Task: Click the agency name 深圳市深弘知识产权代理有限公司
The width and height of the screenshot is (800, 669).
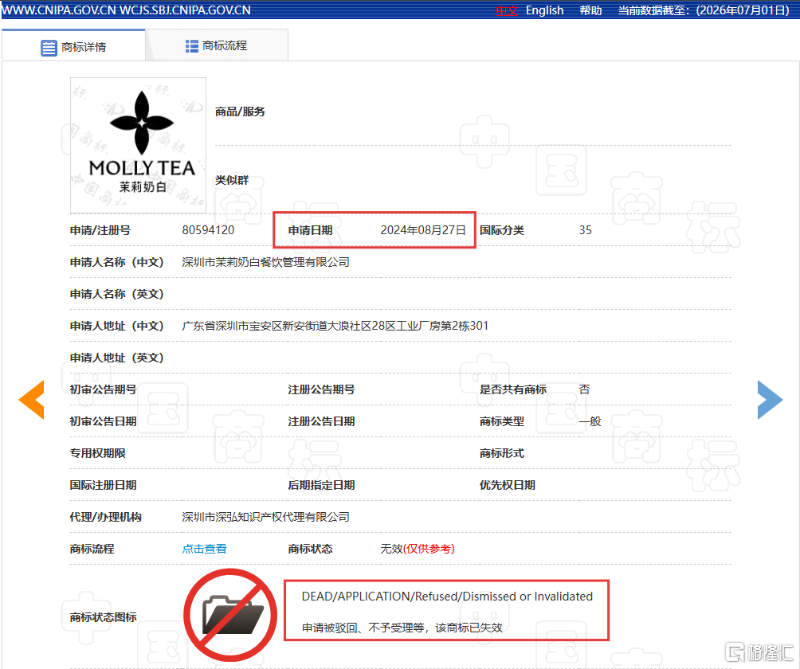Action: pos(265,517)
